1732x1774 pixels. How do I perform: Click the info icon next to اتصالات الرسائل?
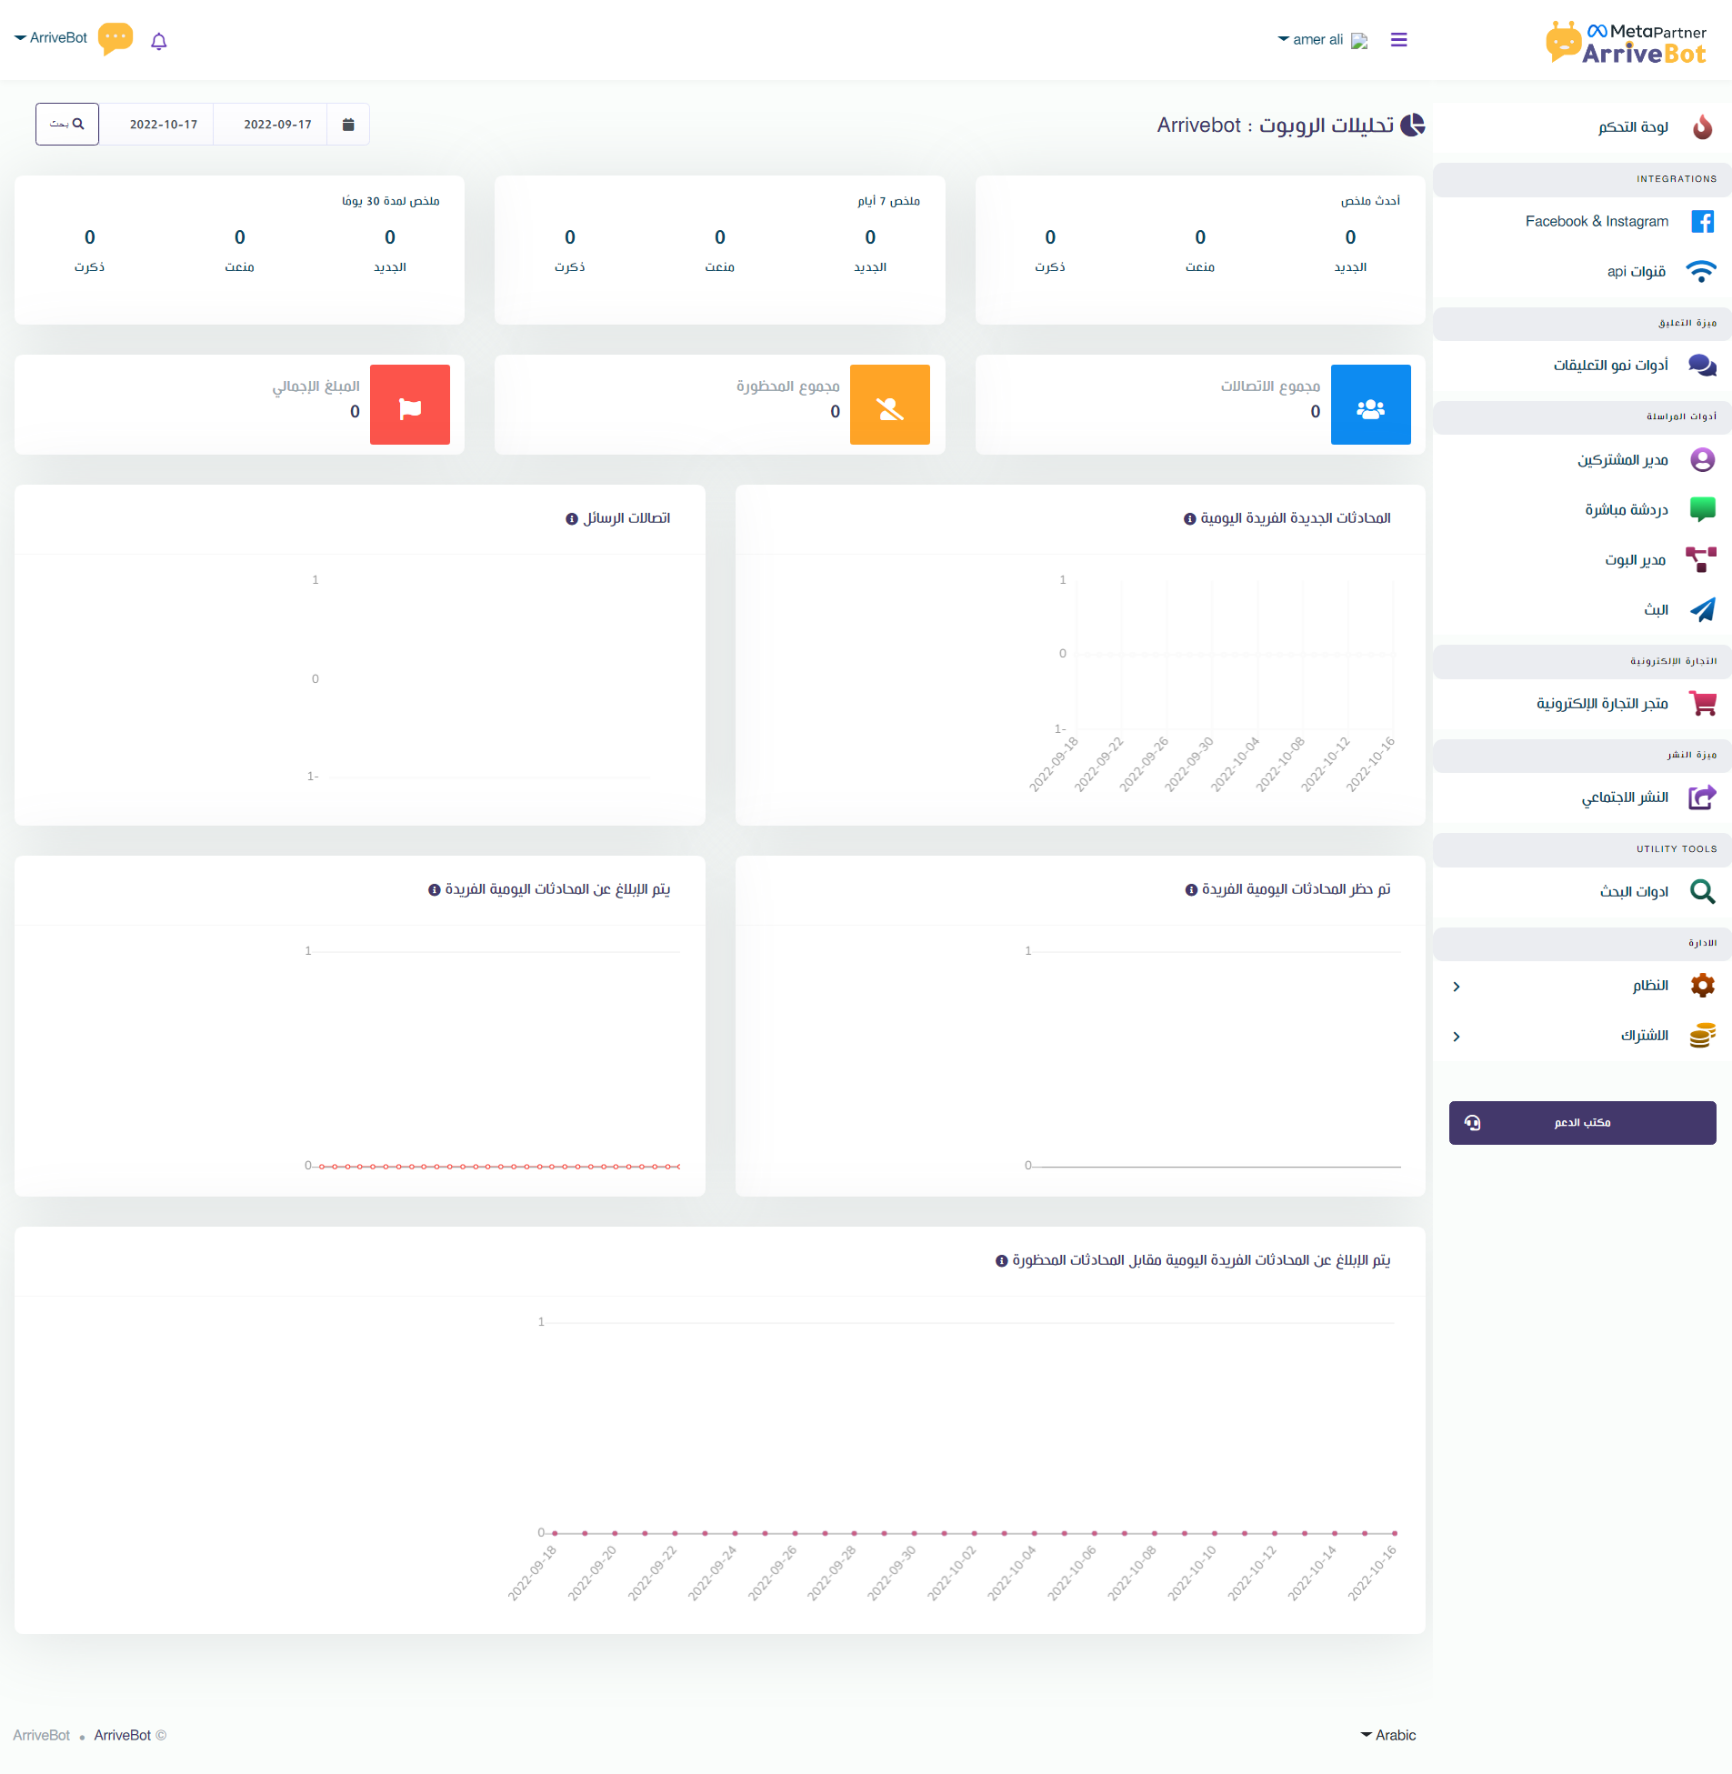[x=572, y=519]
